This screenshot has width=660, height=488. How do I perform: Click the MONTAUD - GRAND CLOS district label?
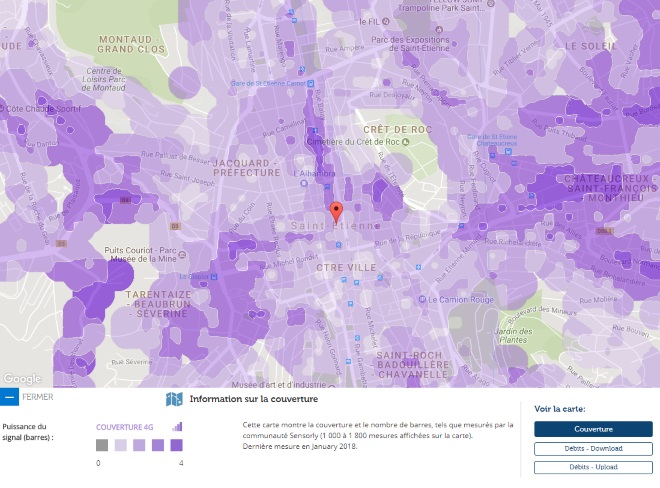pyautogui.click(x=131, y=44)
